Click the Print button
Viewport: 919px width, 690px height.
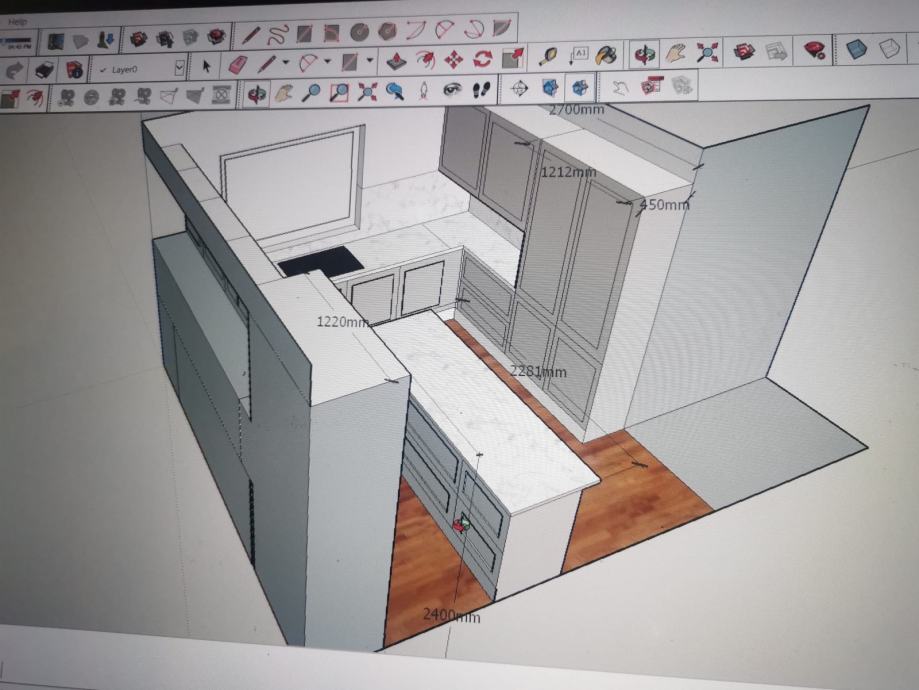[x=44, y=69]
